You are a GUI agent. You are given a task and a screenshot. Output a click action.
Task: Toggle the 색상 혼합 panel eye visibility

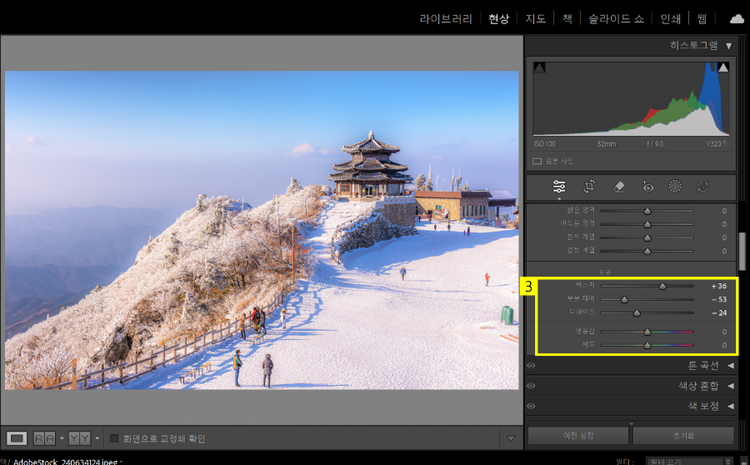(x=531, y=386)
